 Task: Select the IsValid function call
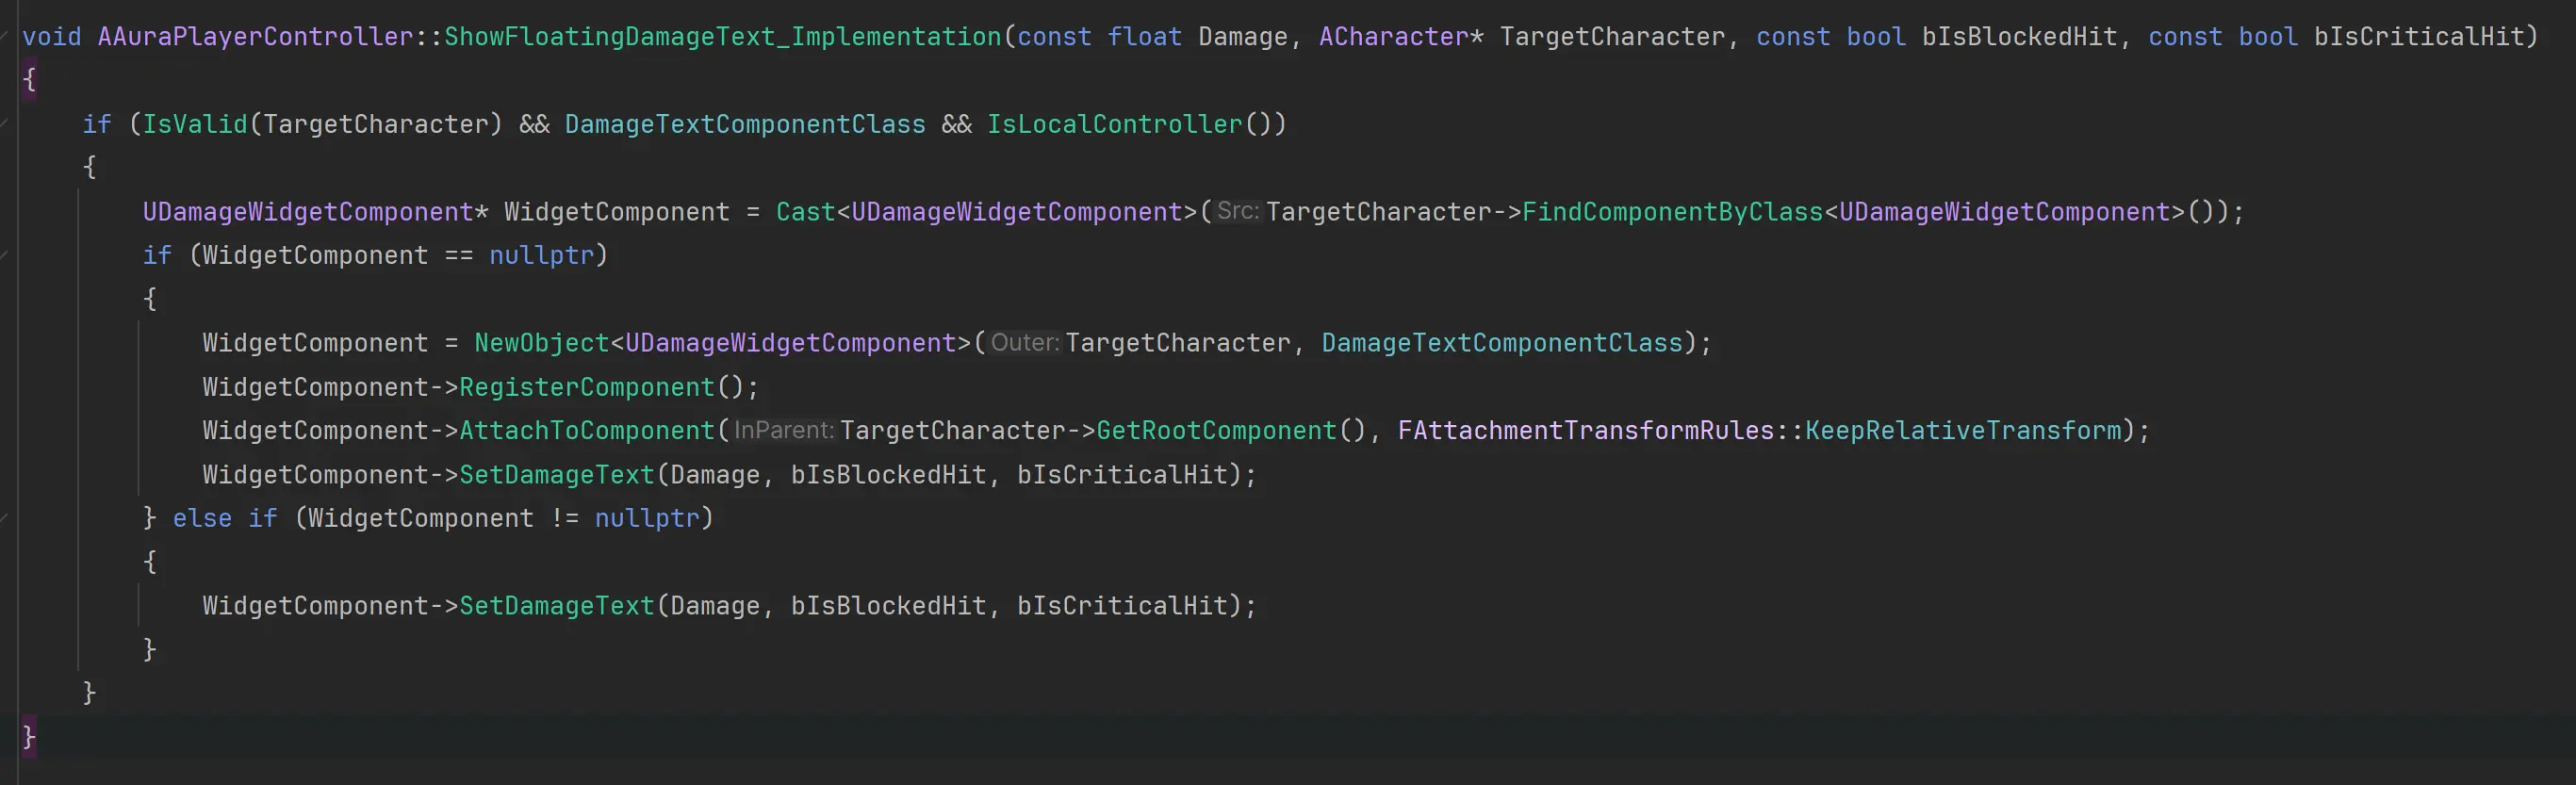coord(194,124)
